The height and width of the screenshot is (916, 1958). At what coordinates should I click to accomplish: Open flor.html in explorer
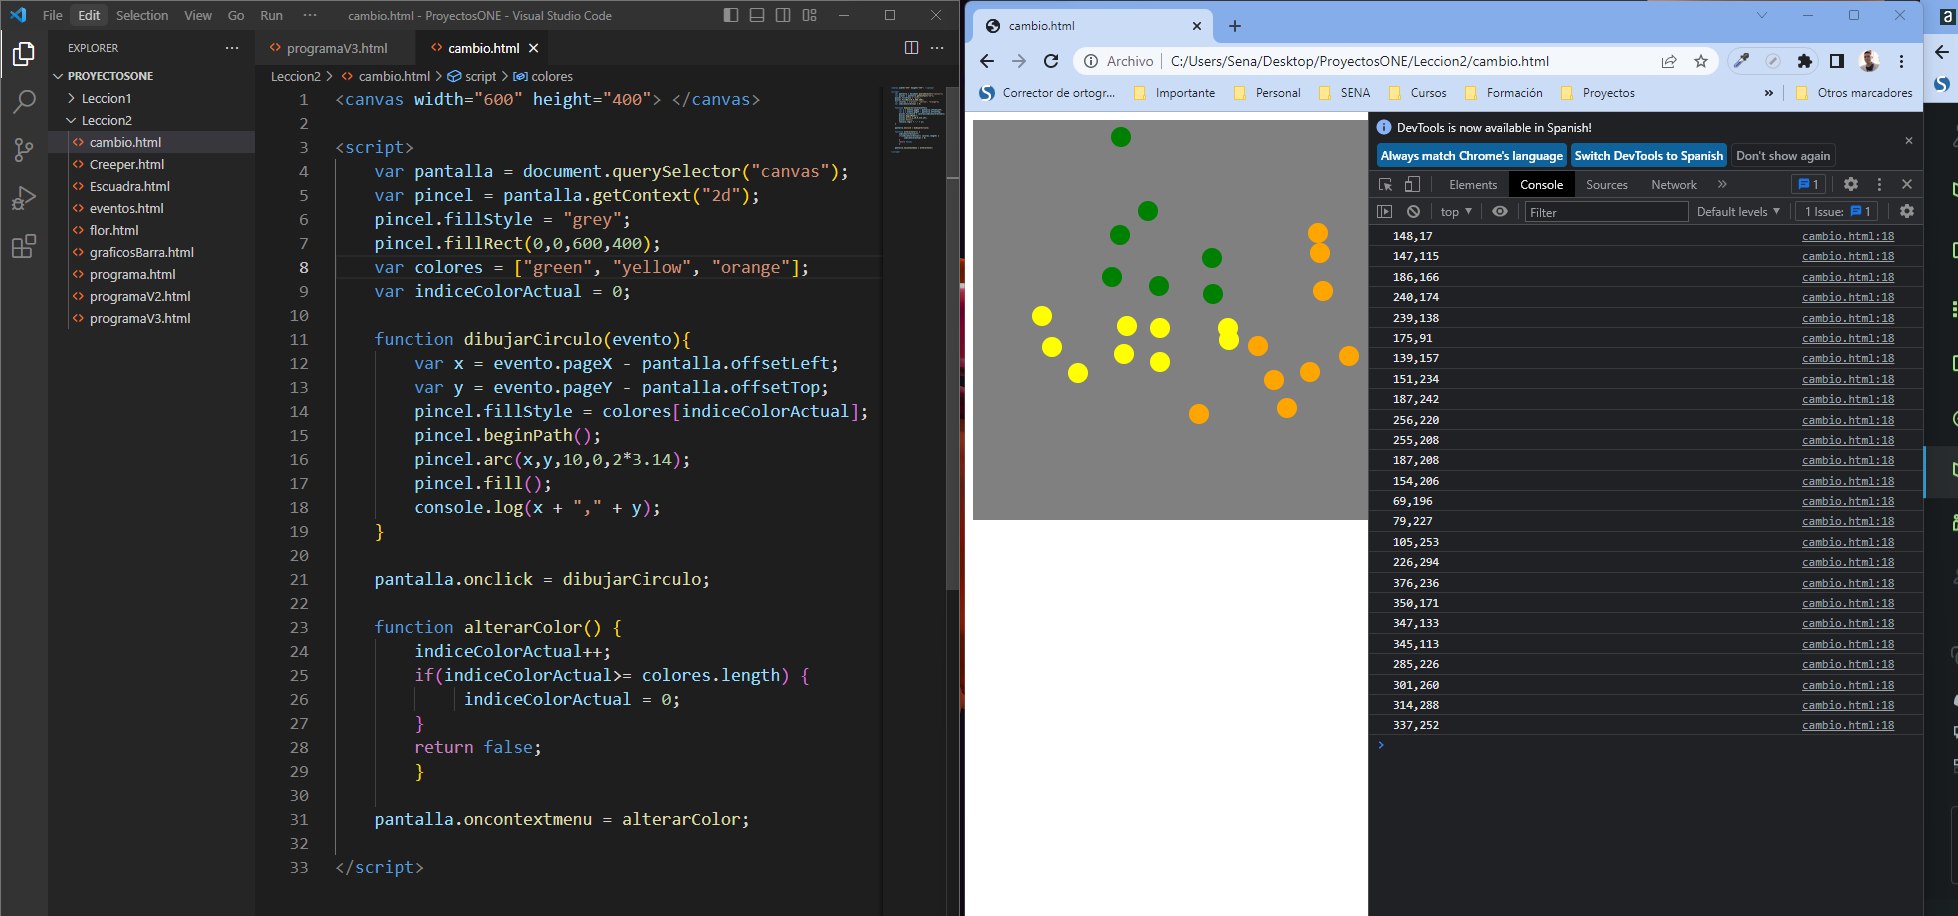pos(114,230)
